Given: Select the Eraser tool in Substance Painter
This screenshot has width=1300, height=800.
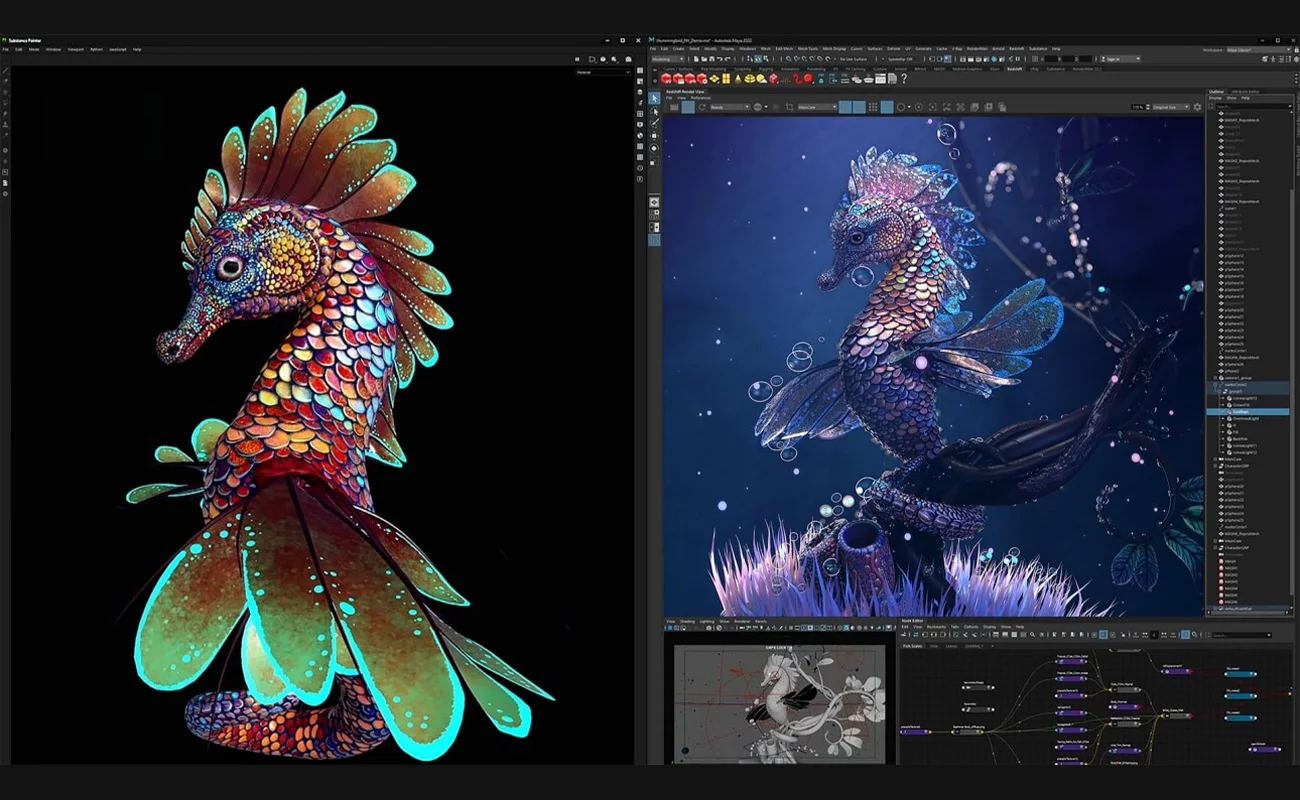Looking at the screenshot, I should (x=5, y=81).
